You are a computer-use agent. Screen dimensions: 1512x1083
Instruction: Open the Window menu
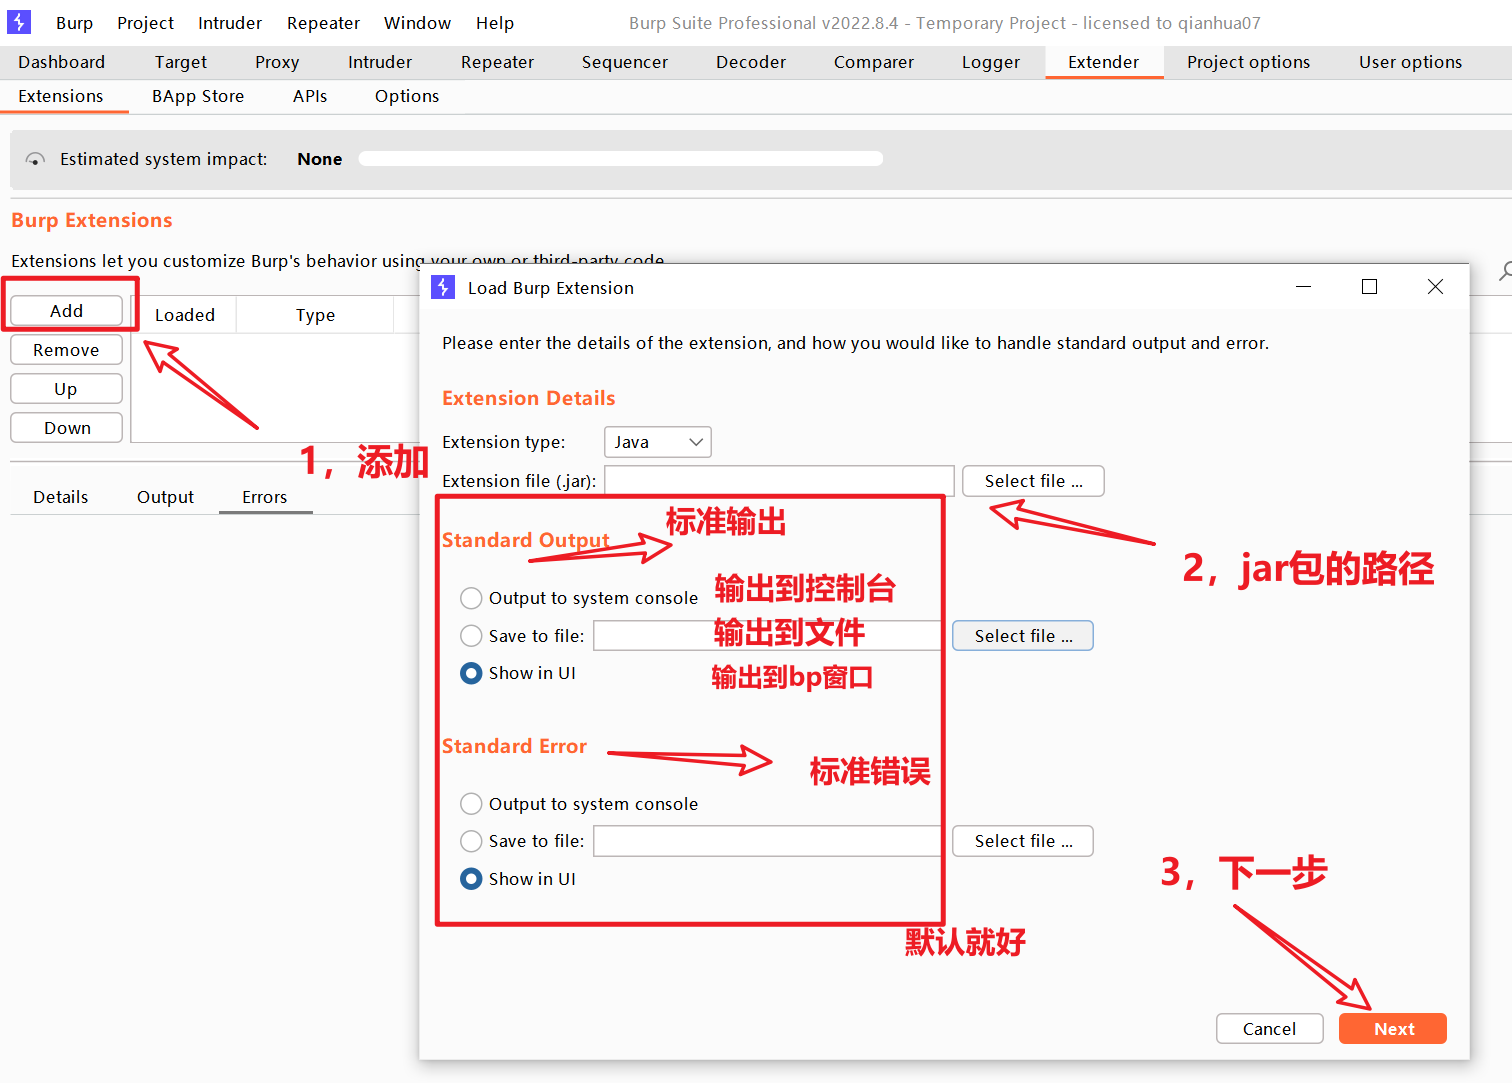pos(417,23)
